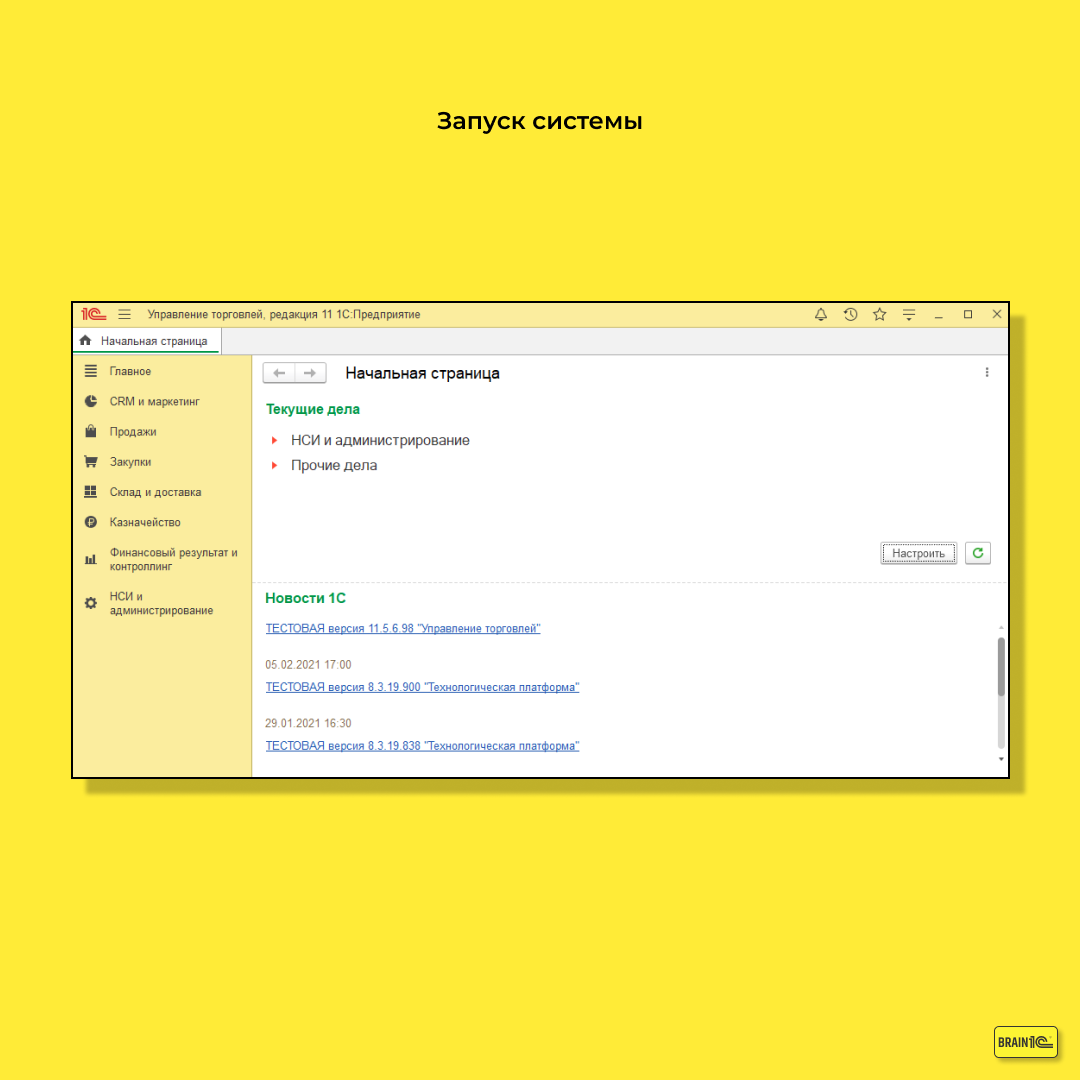Click the Склад и доставка grid icon
This screenshot has height=1080, width=1080.
pyautogui.click(x=91, y=492)
